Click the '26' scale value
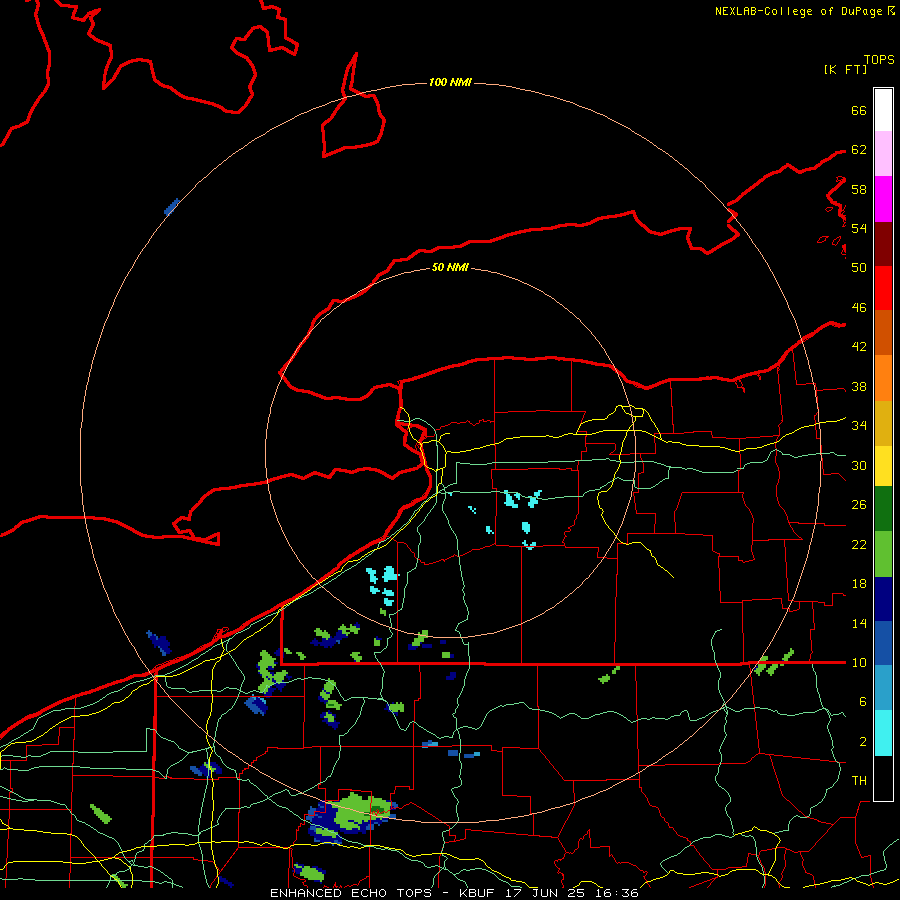900x900 pixels. (x=859, y=505)
